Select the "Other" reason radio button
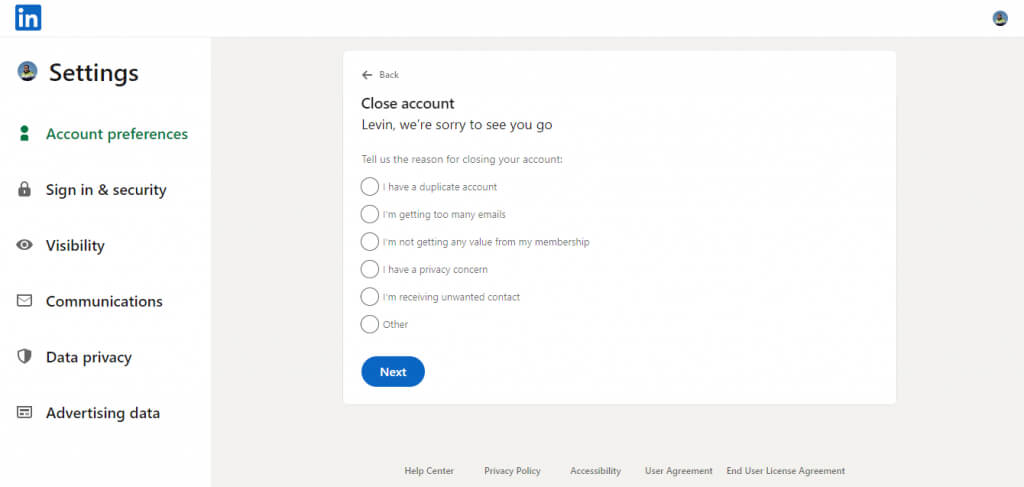The height and width of the screenshot is (487, 1024). tap(370, 324)
